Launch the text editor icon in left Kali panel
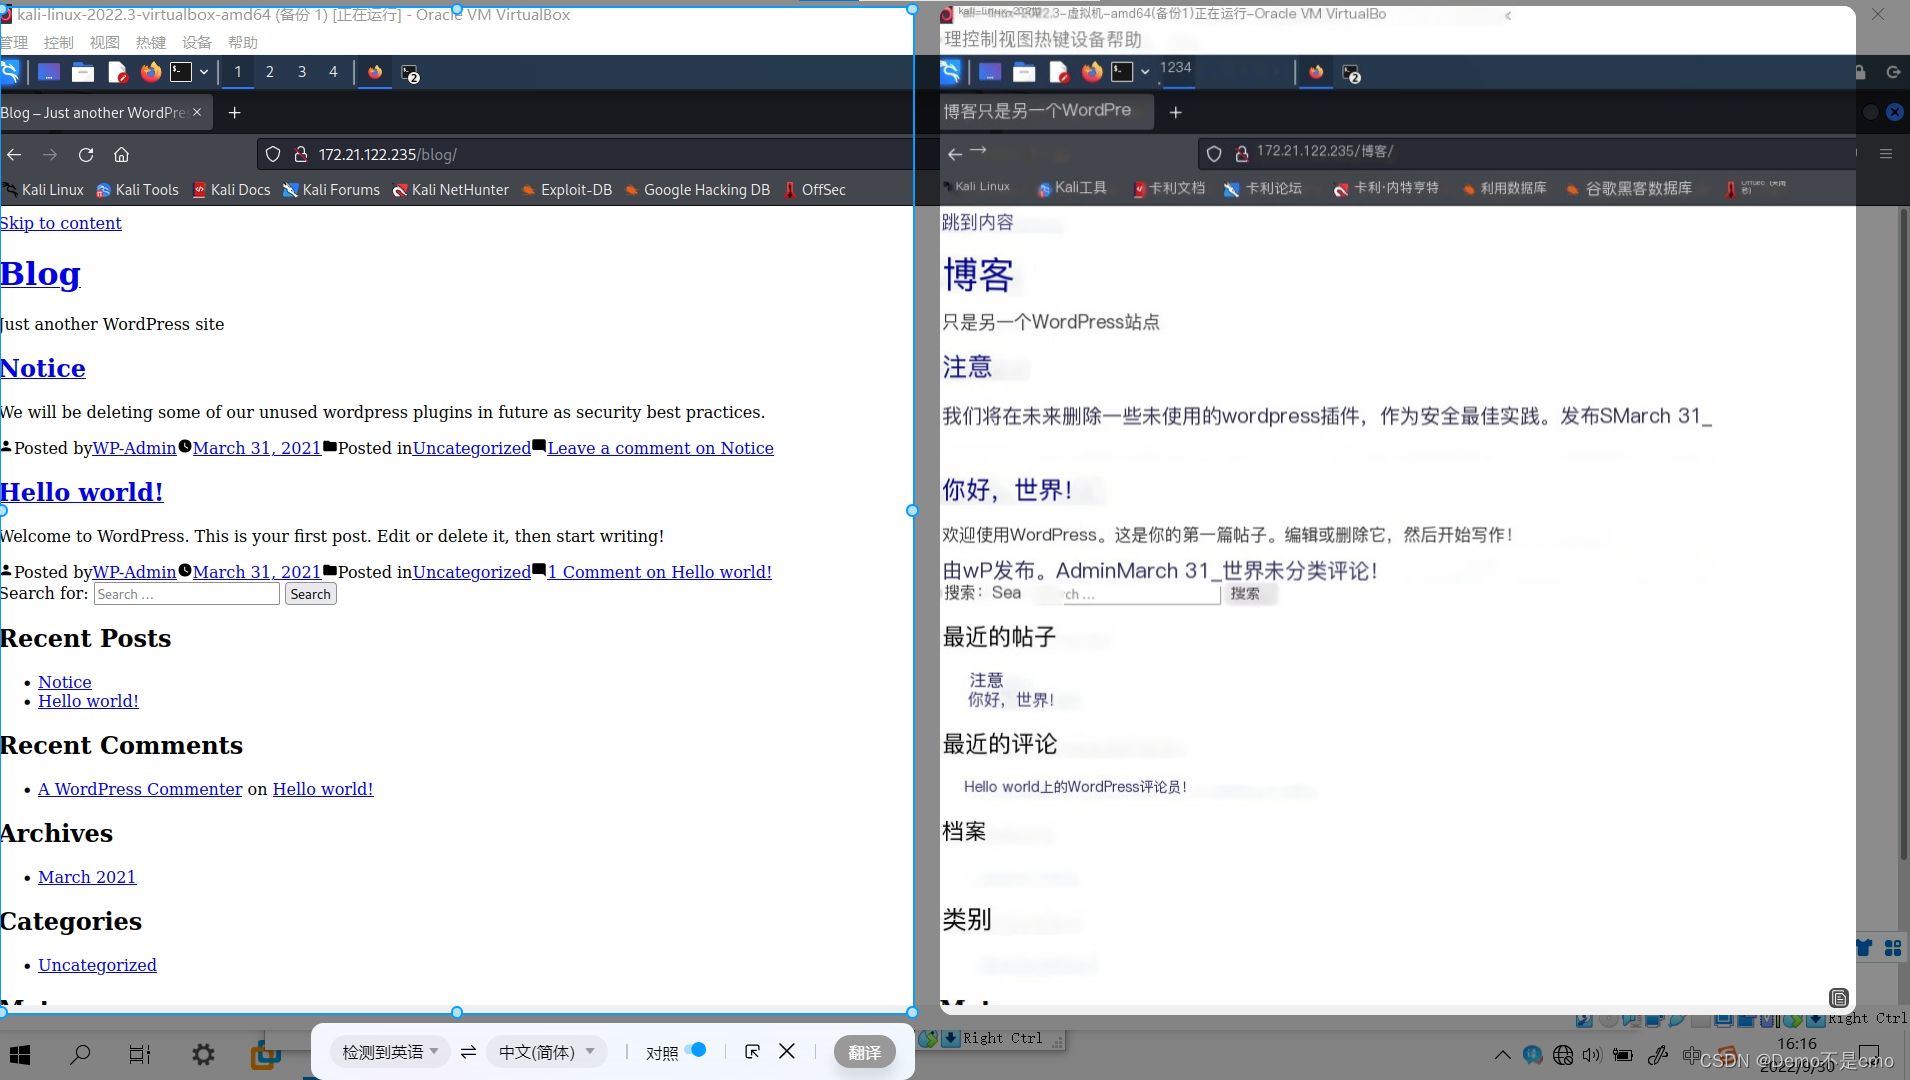Screen dimensions: 1910x1080 click(x=117, y=72)
